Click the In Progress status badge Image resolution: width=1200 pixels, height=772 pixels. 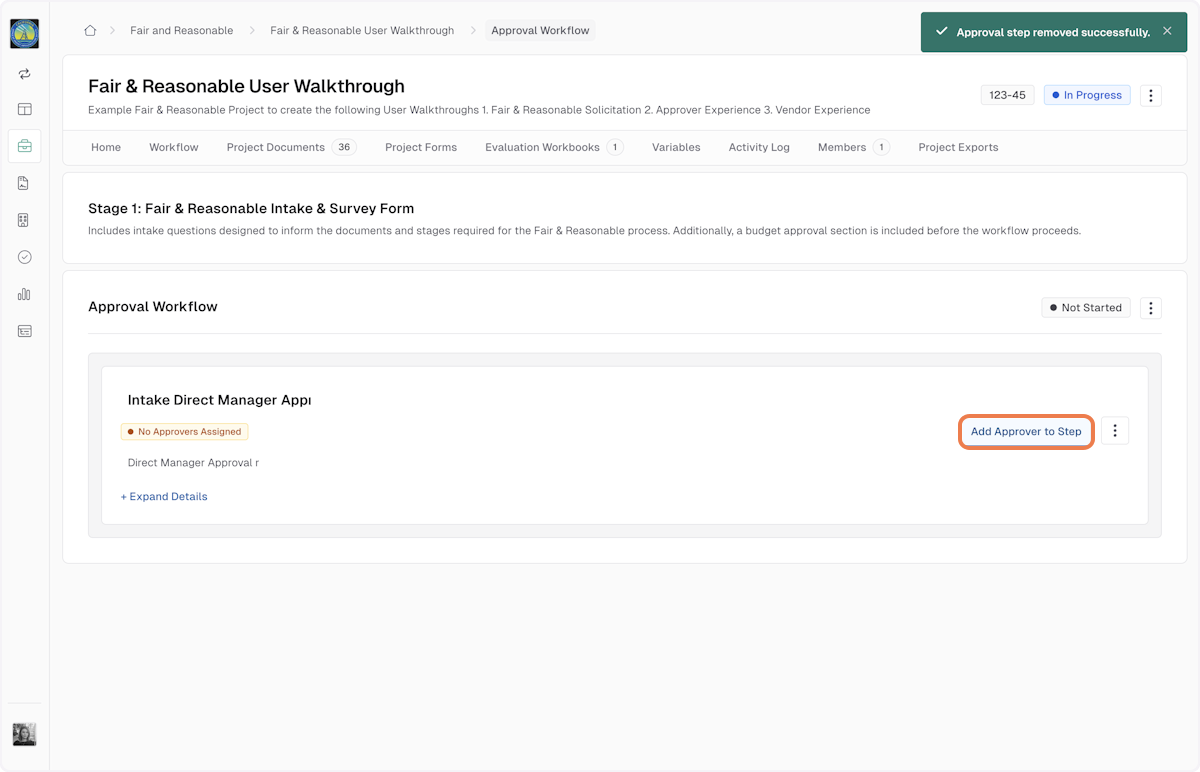pos(1087,96)
